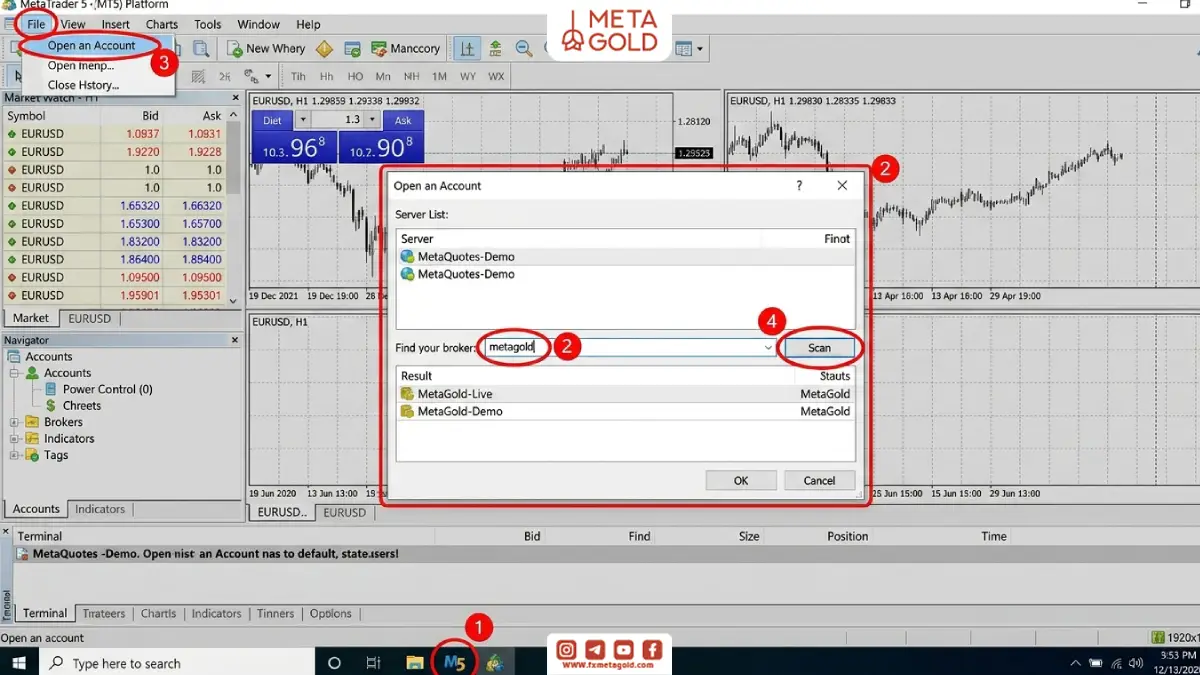1200x675 pixels.
Task: Open the Charts menu
Action: pos(162,24)
